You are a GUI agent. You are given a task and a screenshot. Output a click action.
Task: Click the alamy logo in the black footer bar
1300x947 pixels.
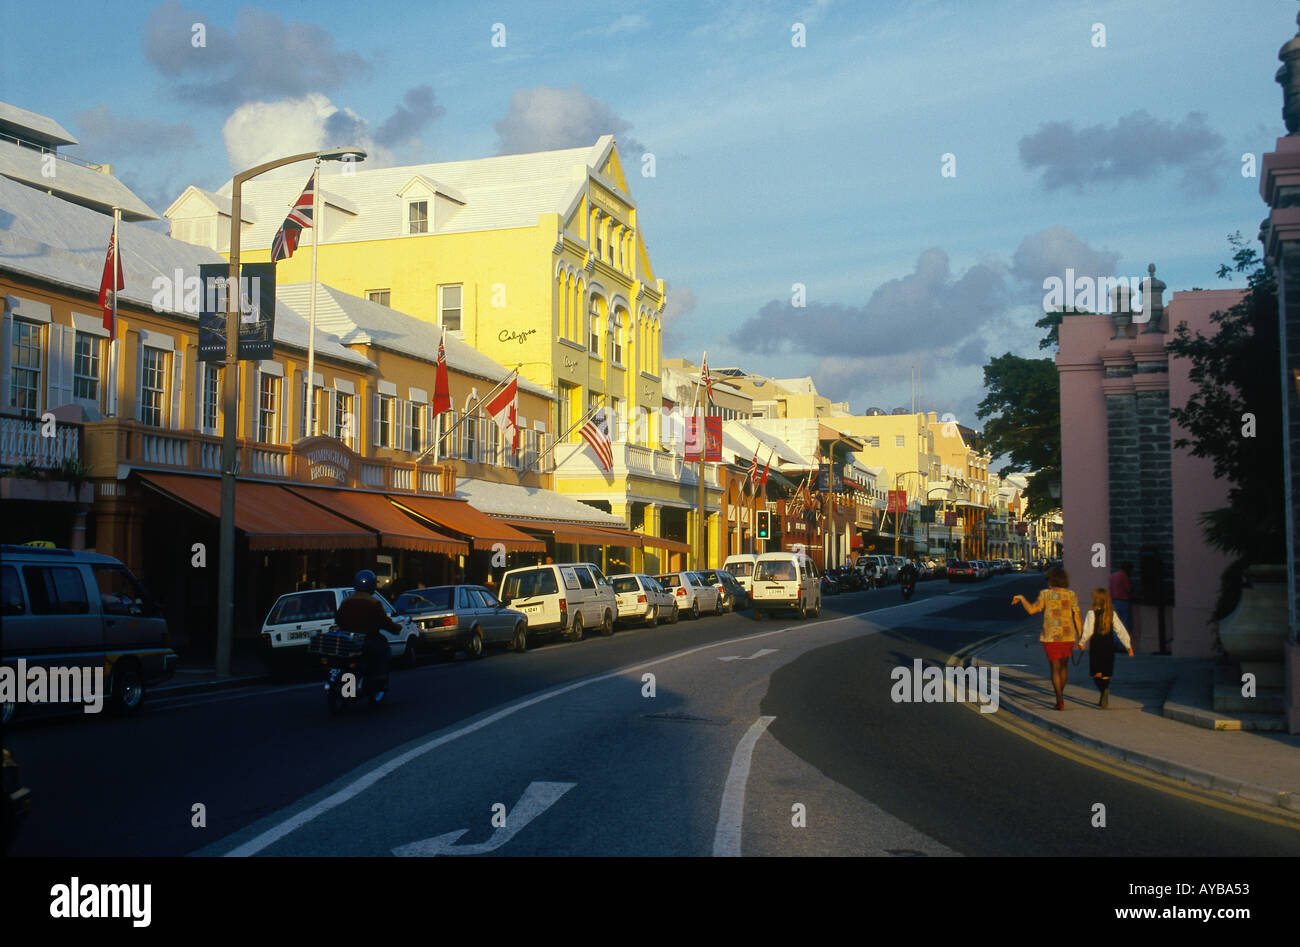pos(100,902)
